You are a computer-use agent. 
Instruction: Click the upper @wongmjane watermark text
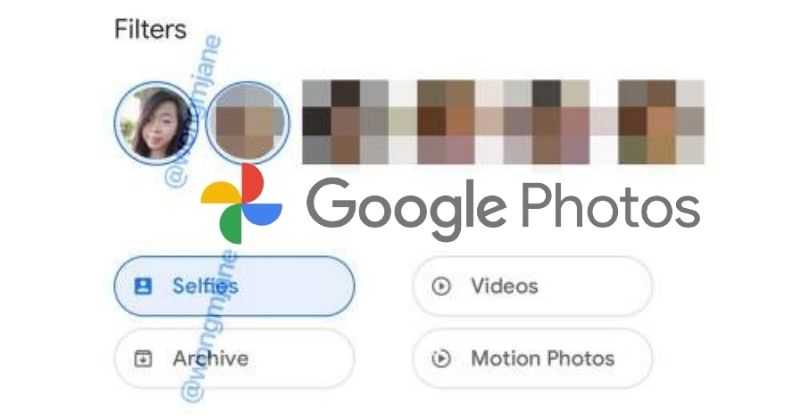click(194, 110)
